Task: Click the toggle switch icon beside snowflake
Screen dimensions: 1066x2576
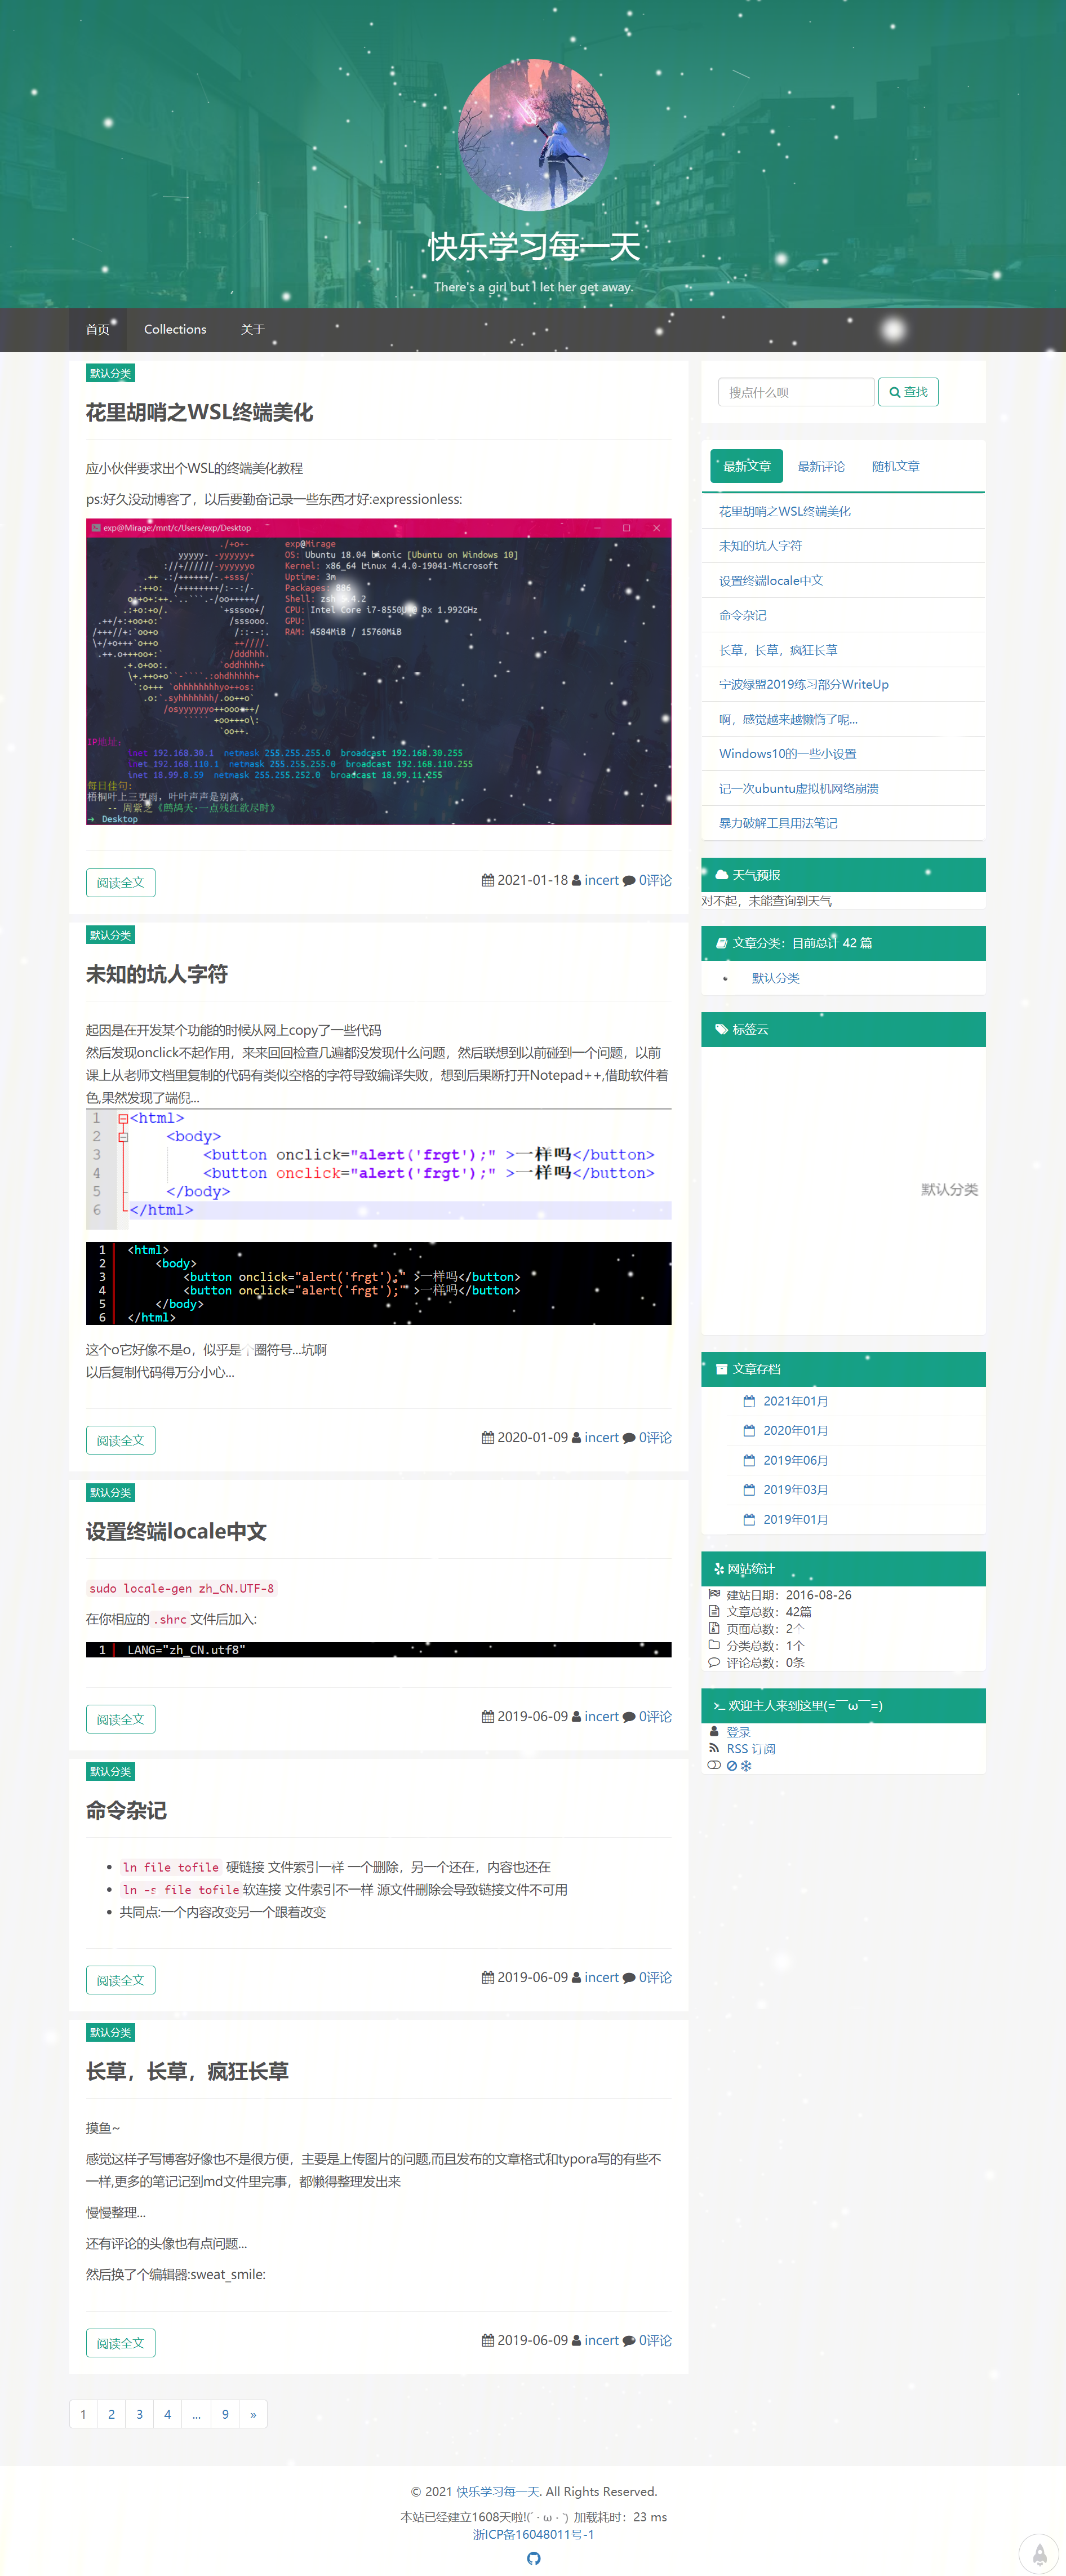Action: 714,1765
